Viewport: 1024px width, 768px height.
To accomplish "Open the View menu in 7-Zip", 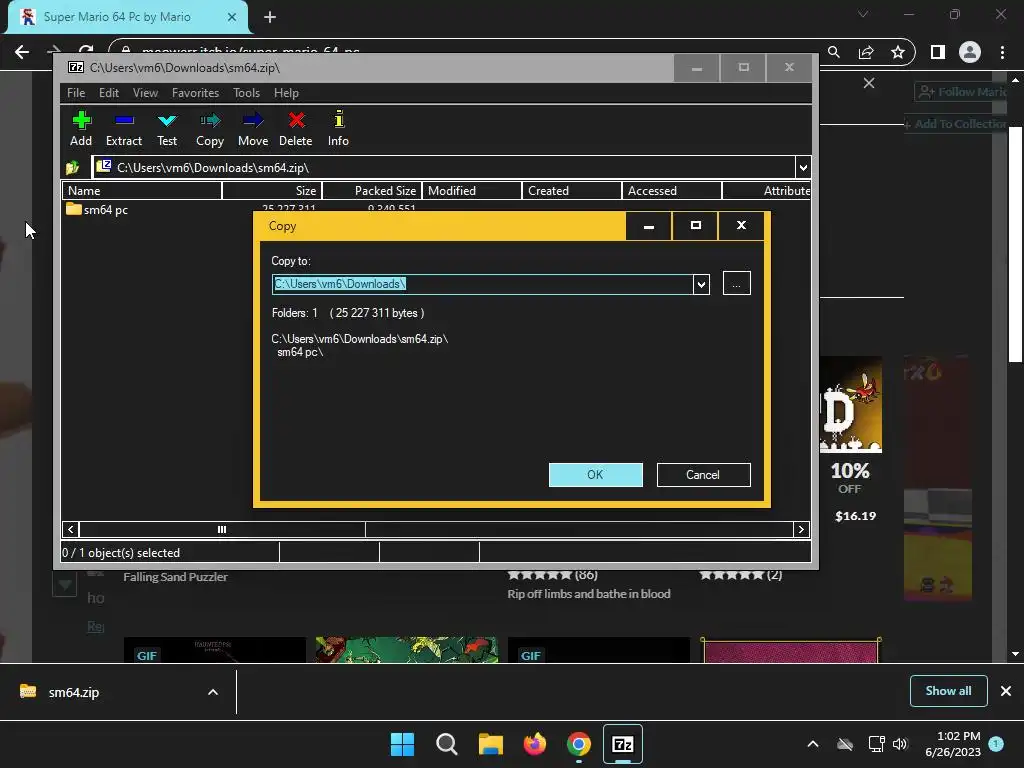I will (145, 93).
